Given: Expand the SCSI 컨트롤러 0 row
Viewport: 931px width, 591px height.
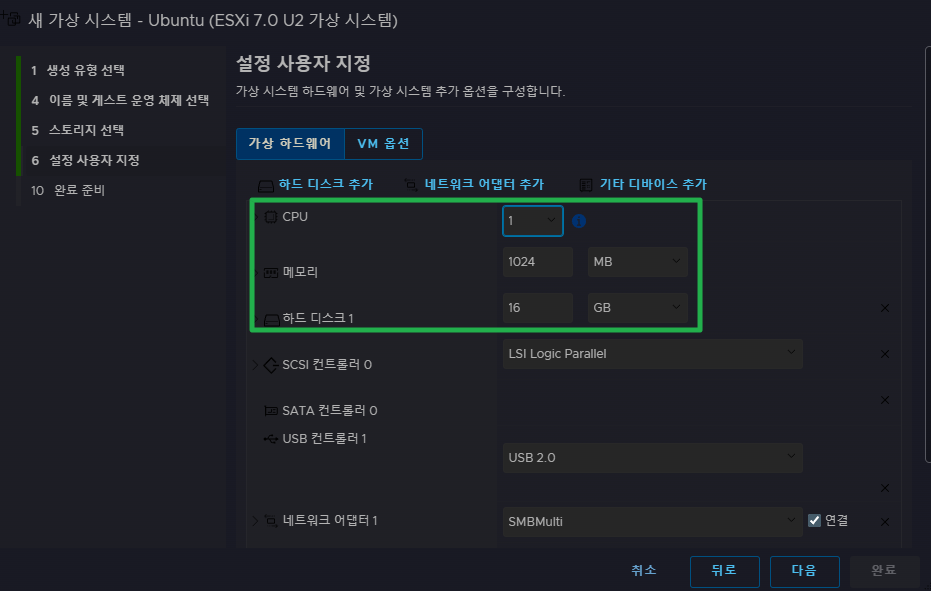Looking at the screenshot, I should 254,365.
